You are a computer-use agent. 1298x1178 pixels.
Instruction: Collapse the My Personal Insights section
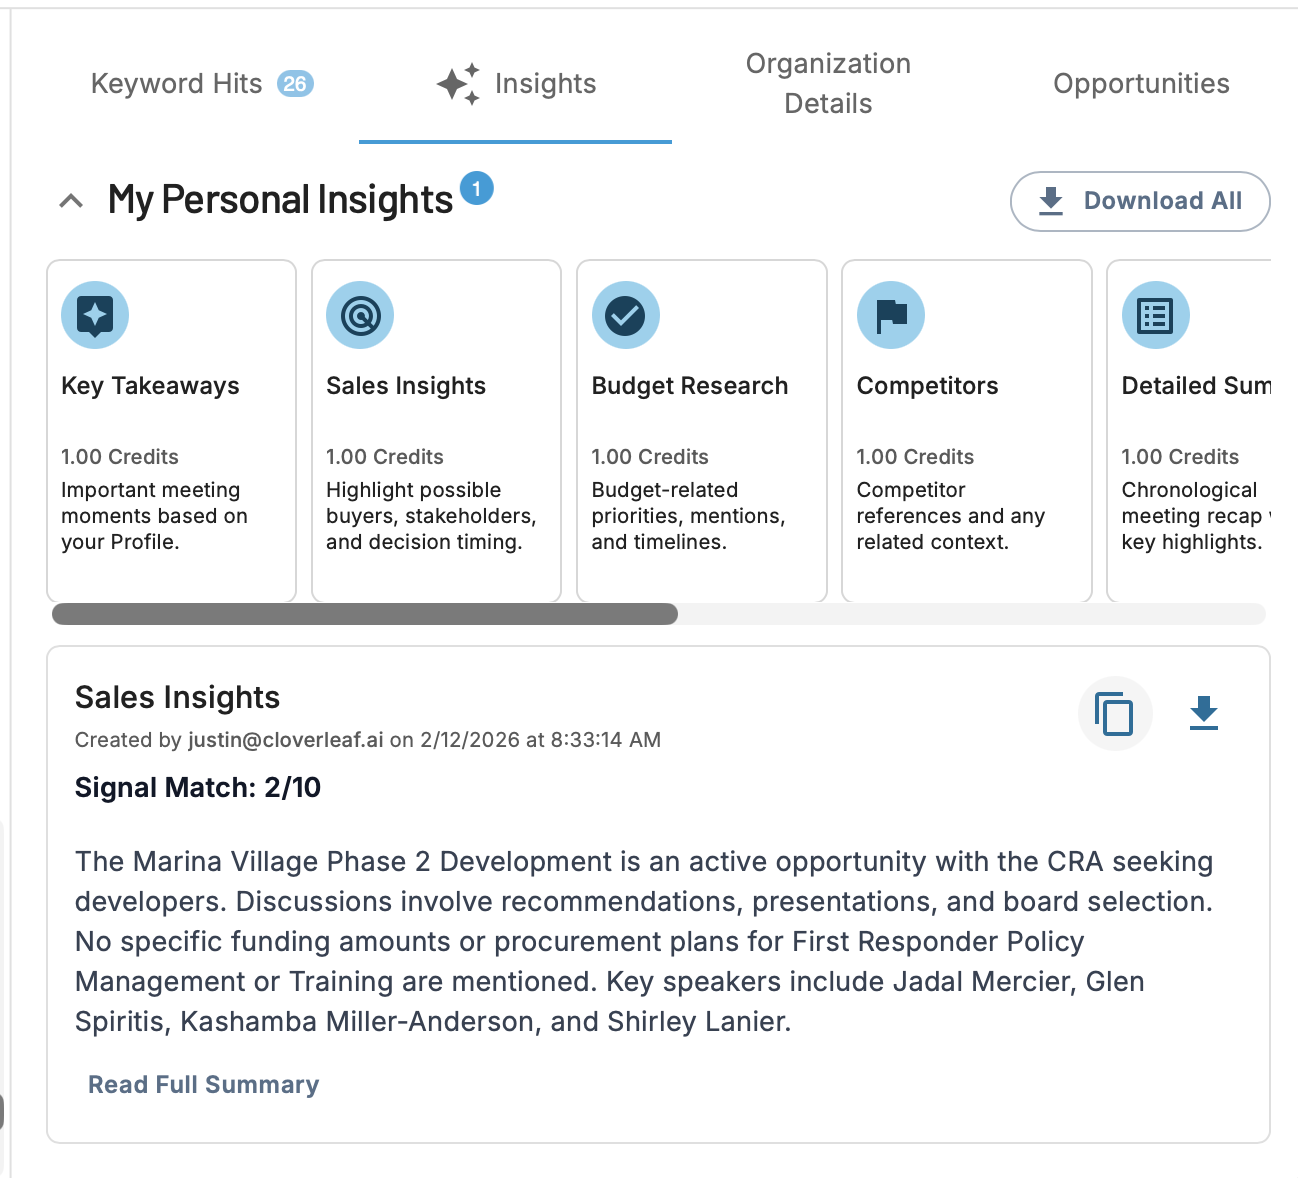coord(71,201)
